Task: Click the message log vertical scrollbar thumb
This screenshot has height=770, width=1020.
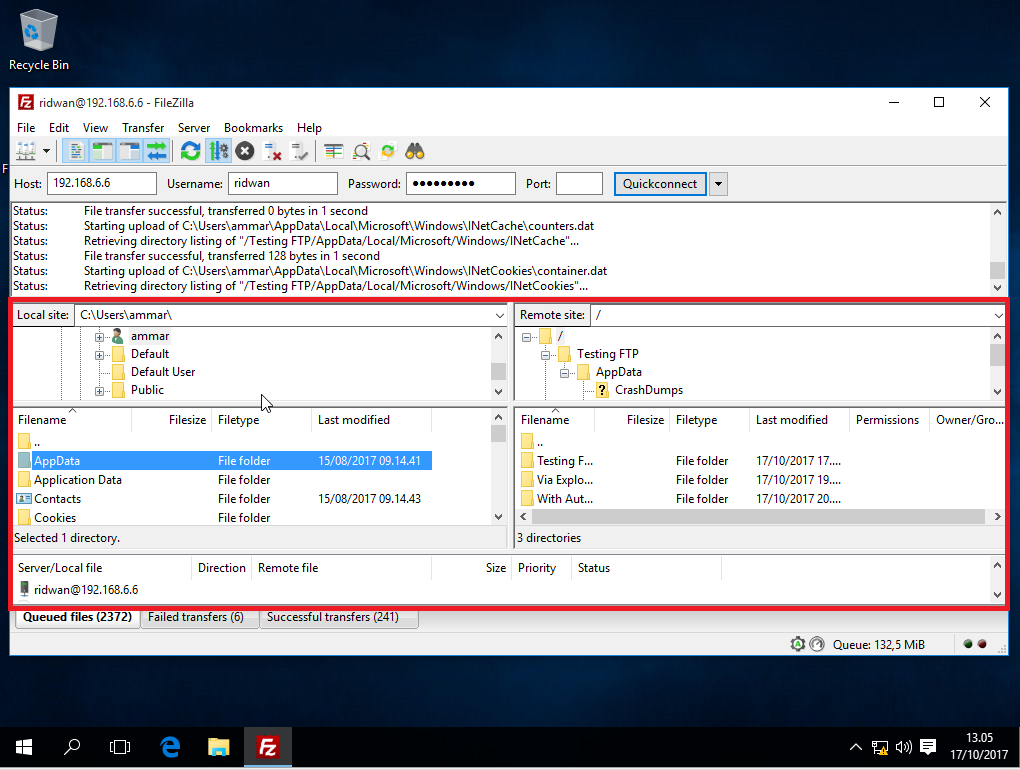Action: point(997,269)
